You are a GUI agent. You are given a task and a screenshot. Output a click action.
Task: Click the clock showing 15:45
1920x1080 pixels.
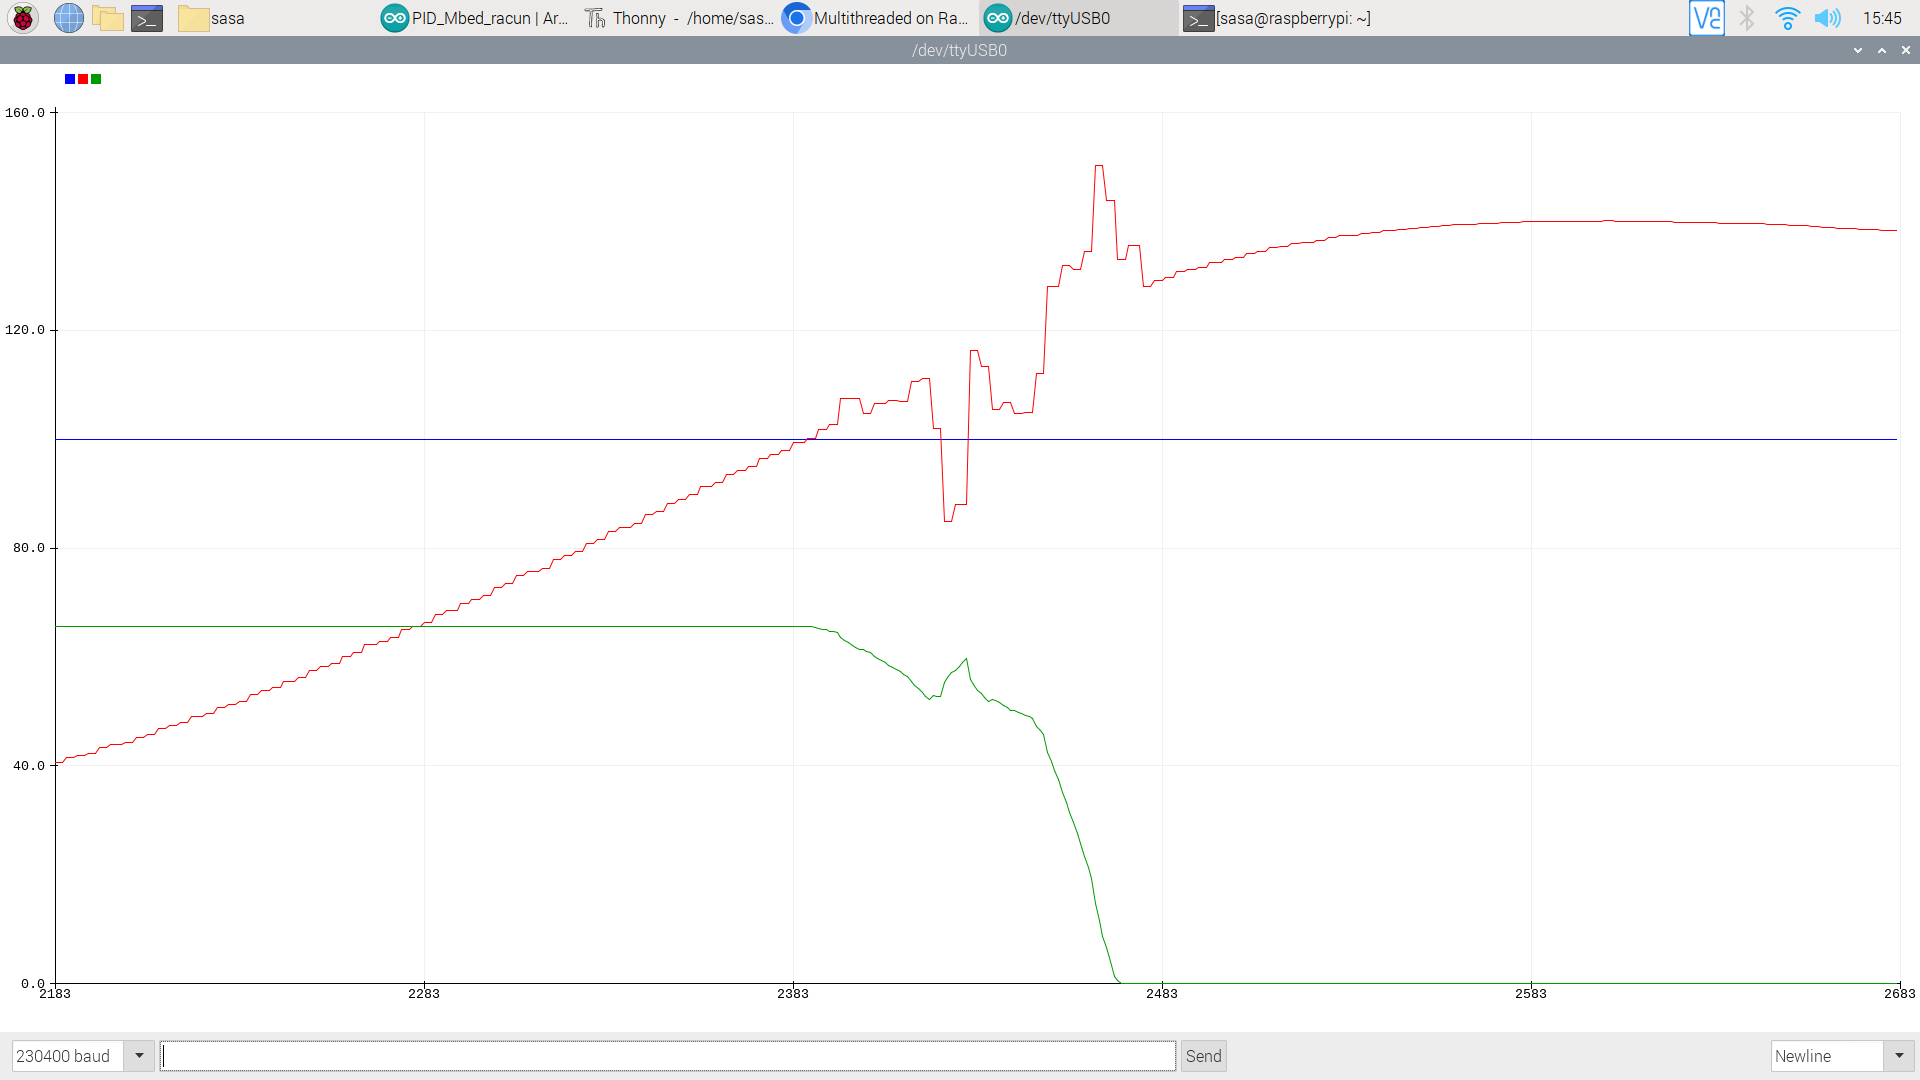point(1882,18)
